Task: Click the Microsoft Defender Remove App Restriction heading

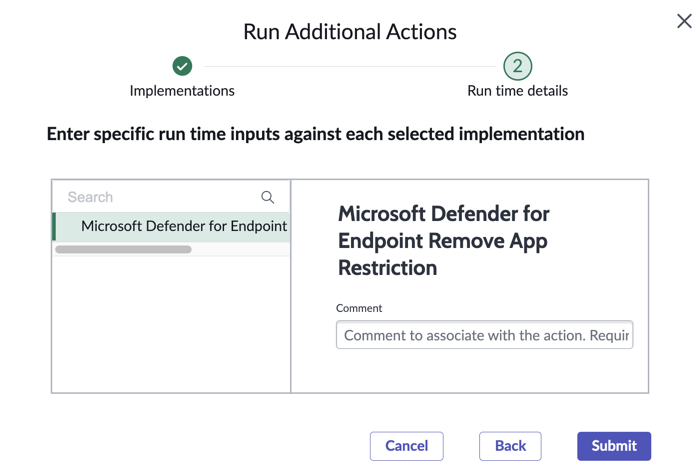Action: tap(444, 241)
